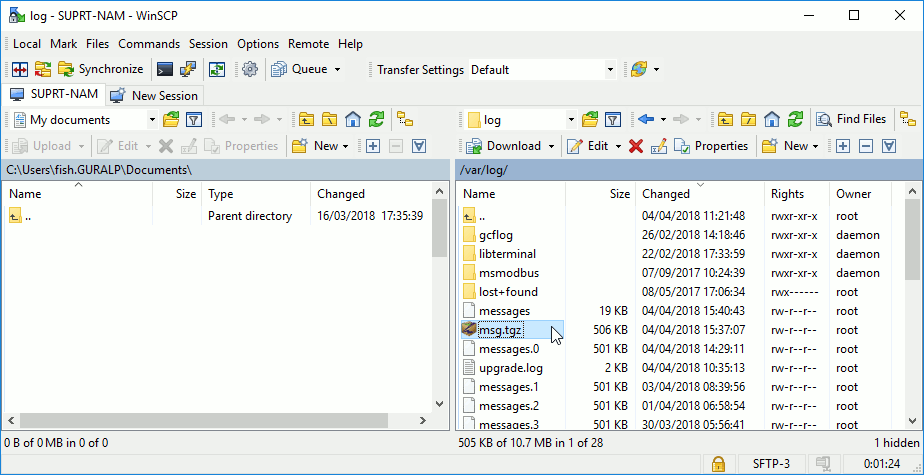Go to local home directory icon
Screen dimensions: 924x475
click(x=352, y=120)
